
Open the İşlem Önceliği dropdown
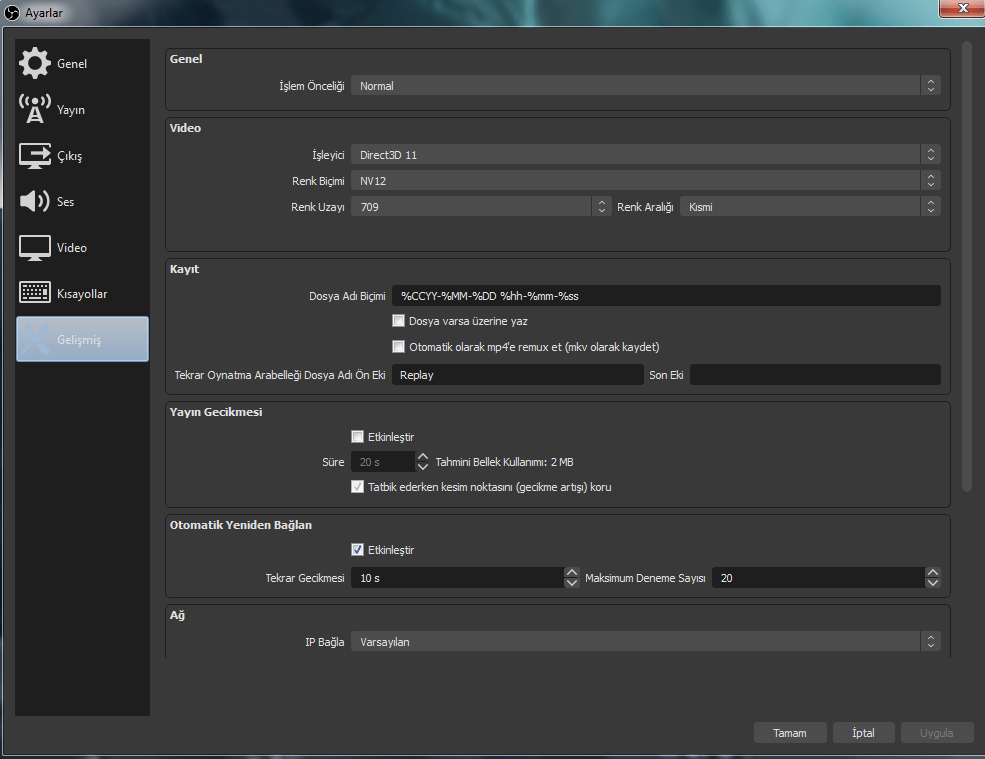[645, 85]
